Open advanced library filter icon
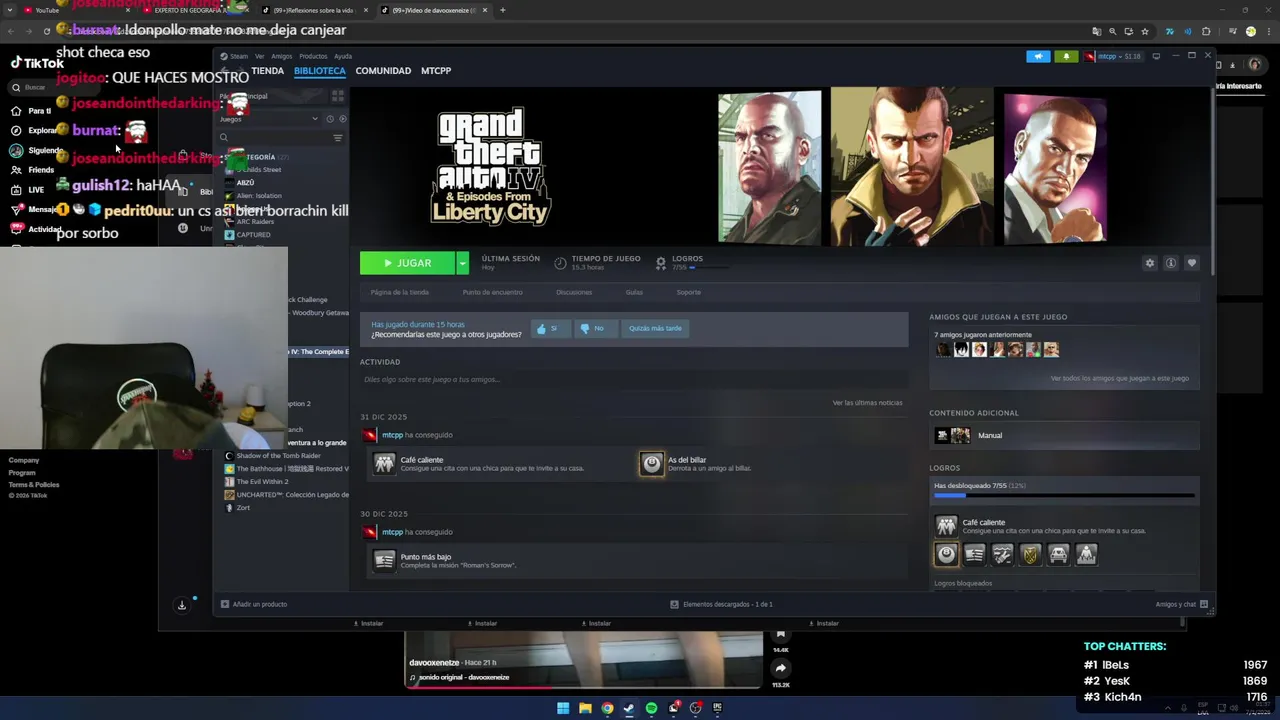The image size is (1280, 720). (x=338, y=138)
